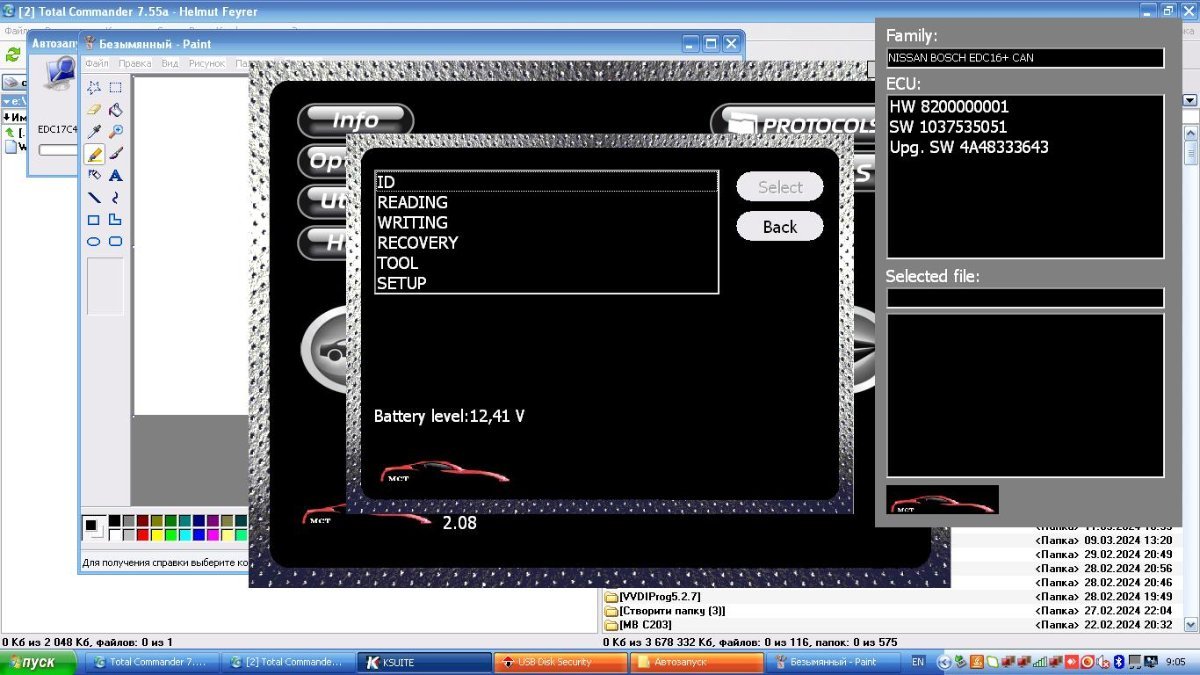This screenshot has height=675, width=1200.
Task: Click the KSuite Back button
Action: pos(780,226)
